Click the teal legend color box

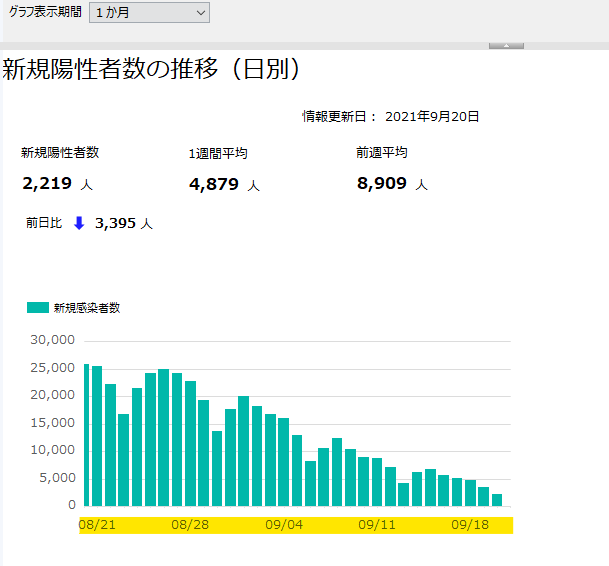click(x=38, y=308)
